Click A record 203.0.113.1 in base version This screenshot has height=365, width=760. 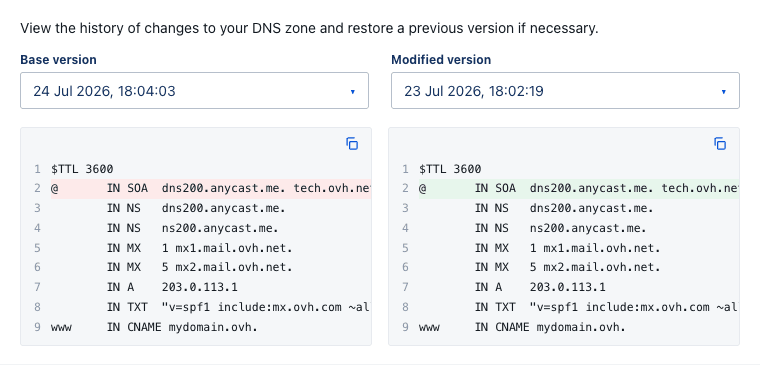tap(172, 287)
